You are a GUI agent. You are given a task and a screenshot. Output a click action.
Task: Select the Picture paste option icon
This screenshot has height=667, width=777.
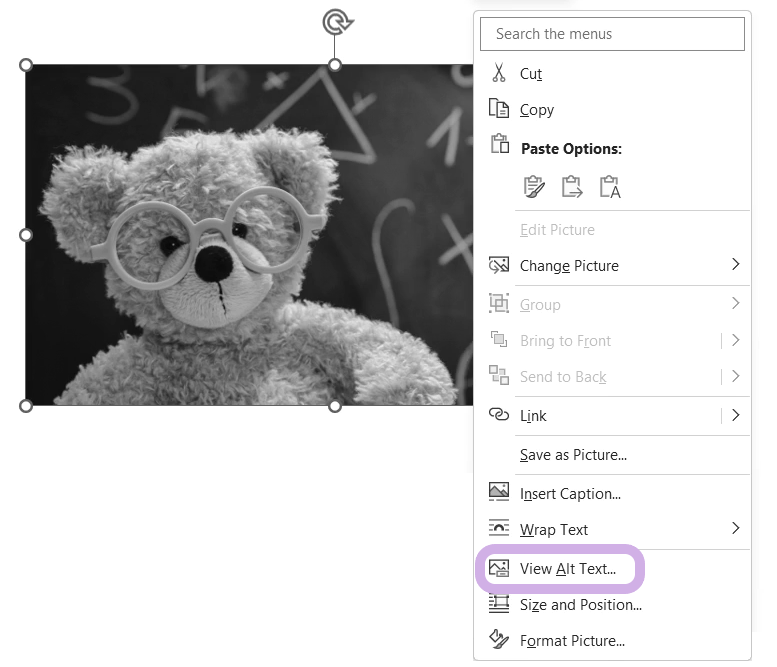[572, 187]
